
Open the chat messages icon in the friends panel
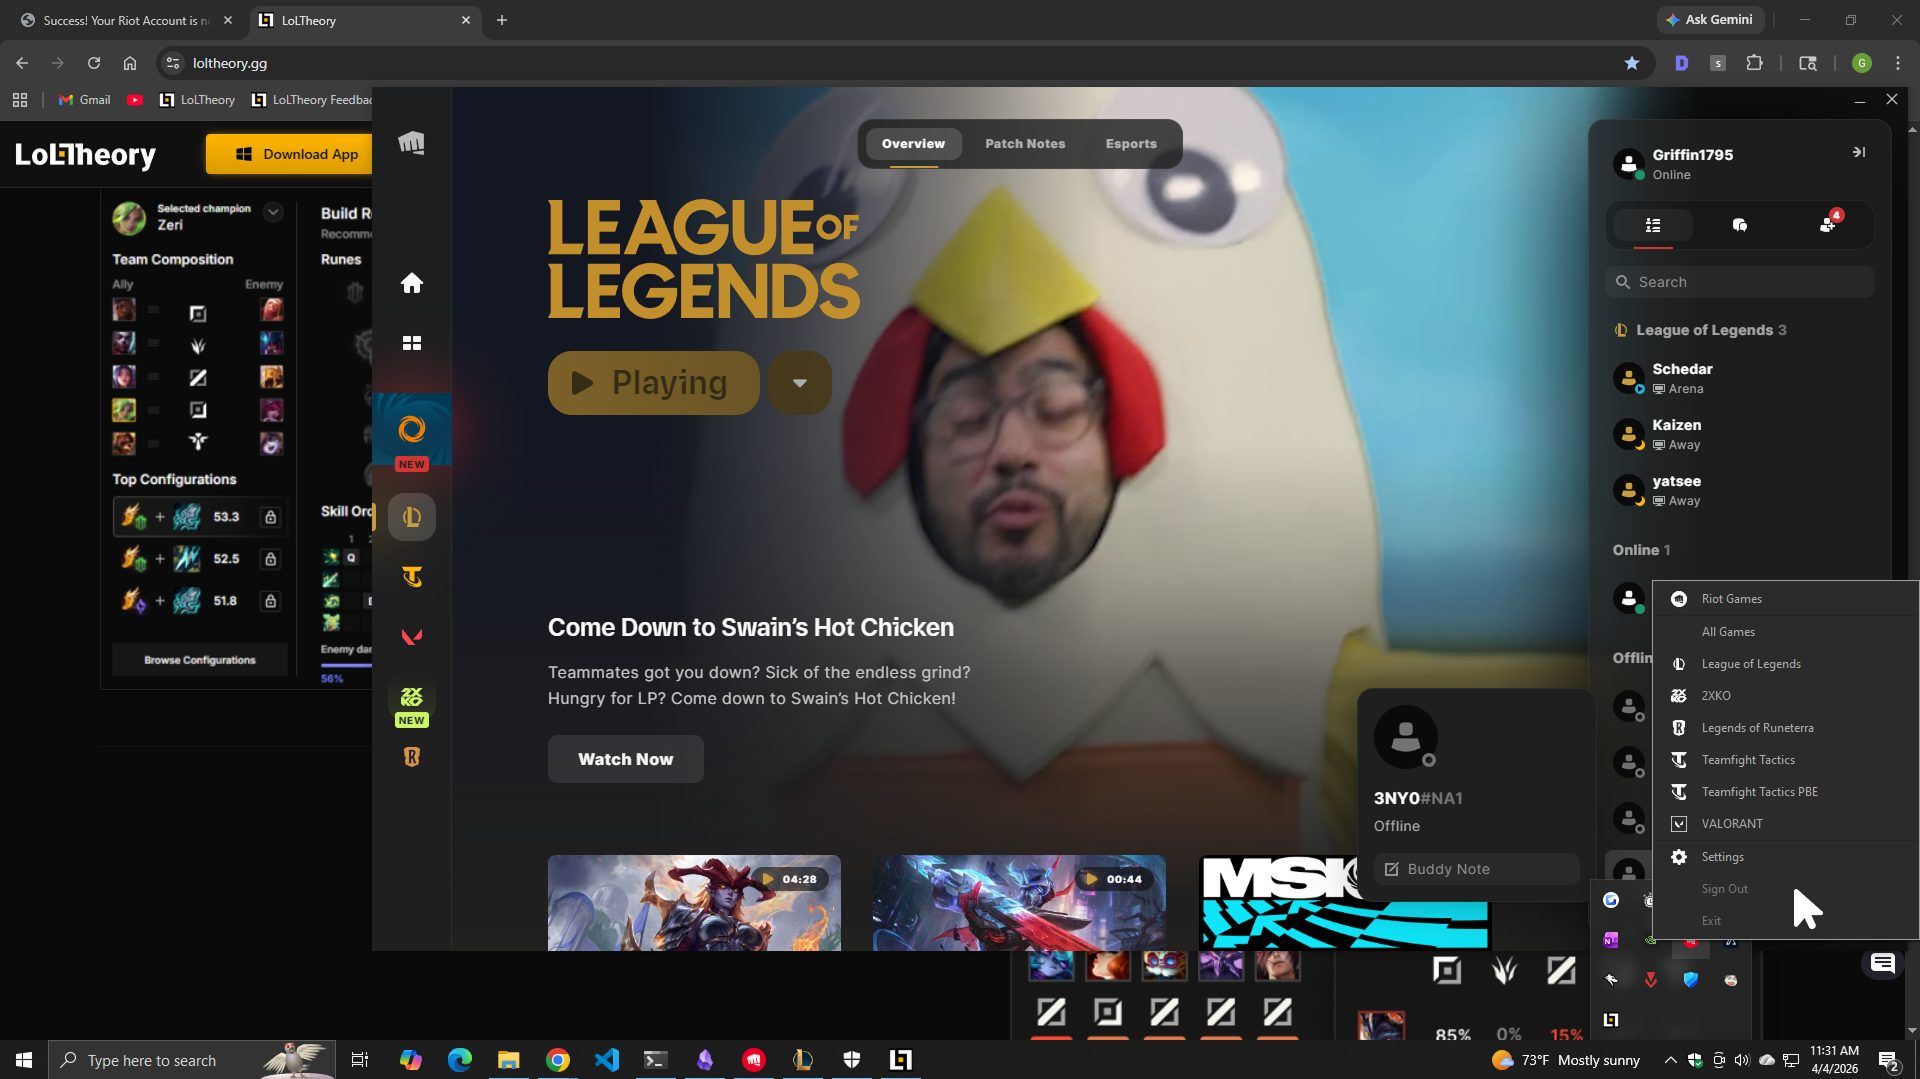coord(1740,225)
